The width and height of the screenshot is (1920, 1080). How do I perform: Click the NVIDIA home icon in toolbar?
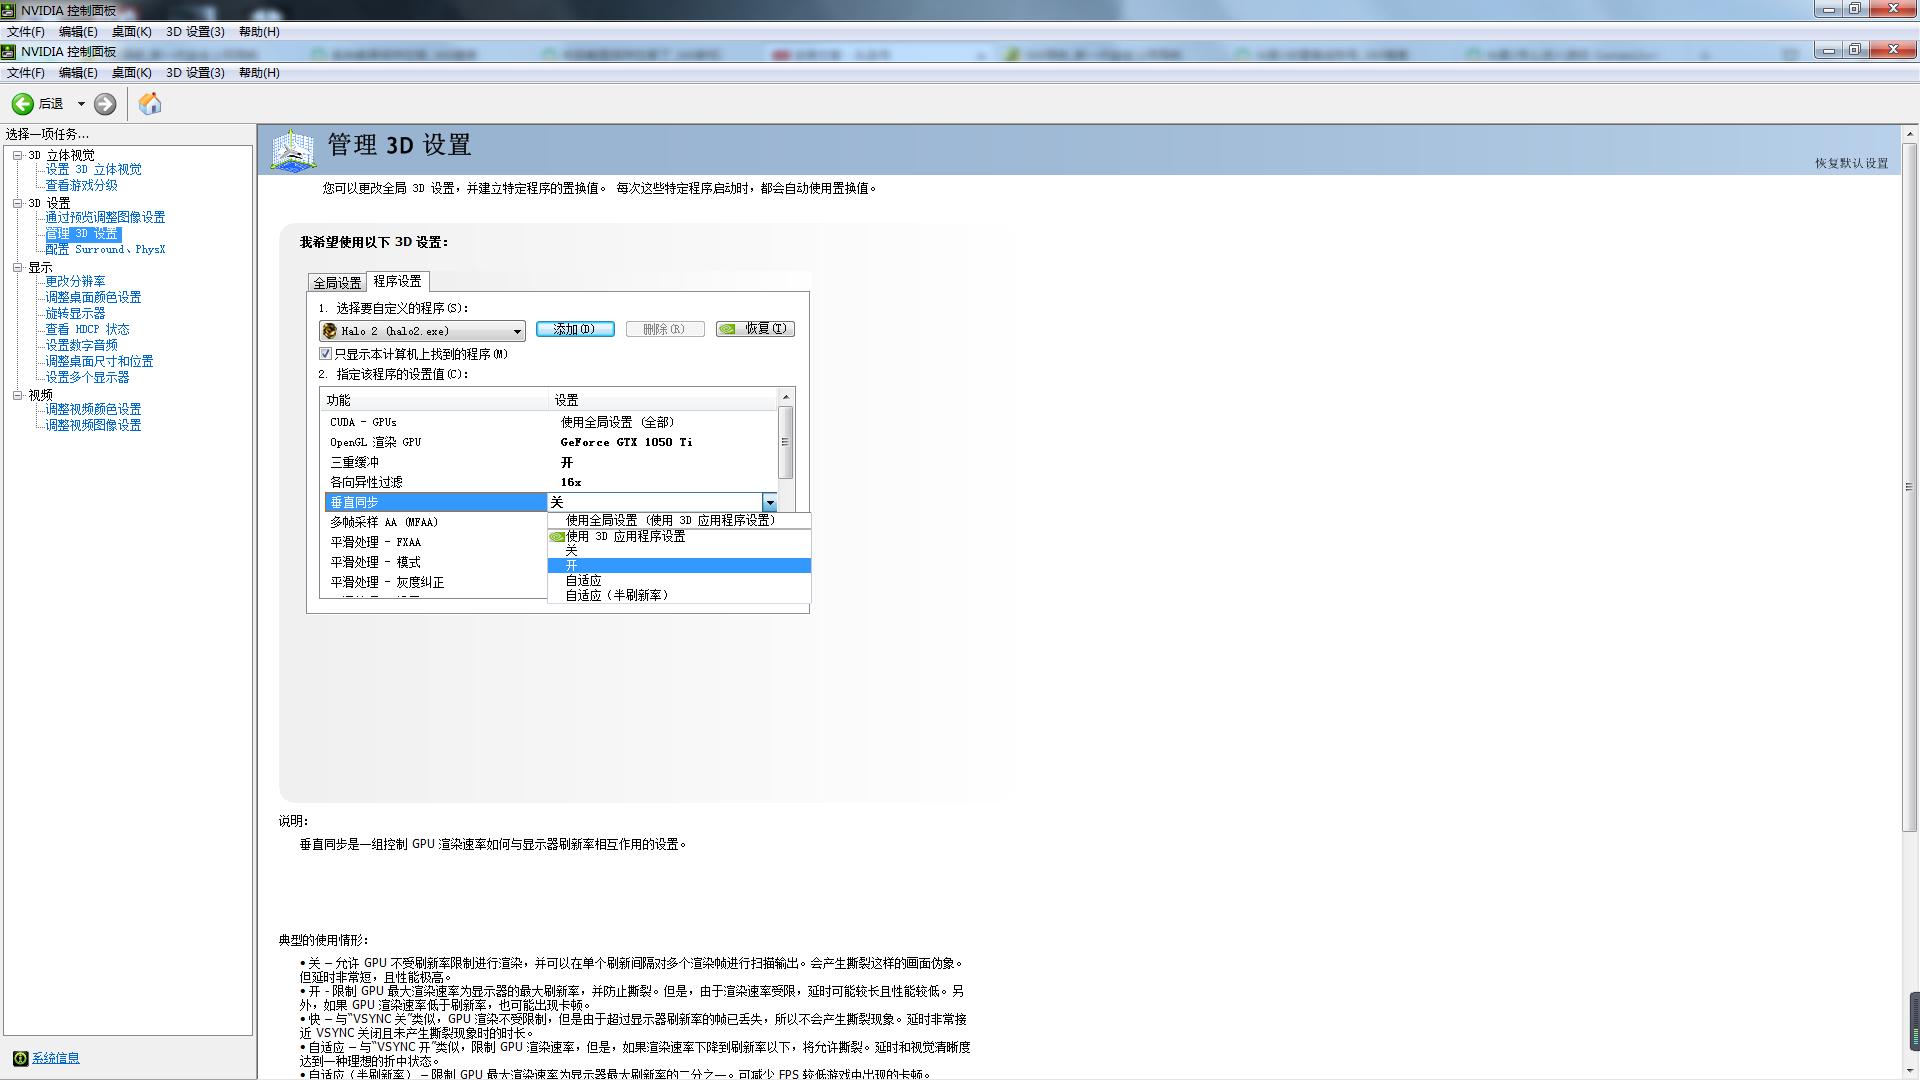151,103
